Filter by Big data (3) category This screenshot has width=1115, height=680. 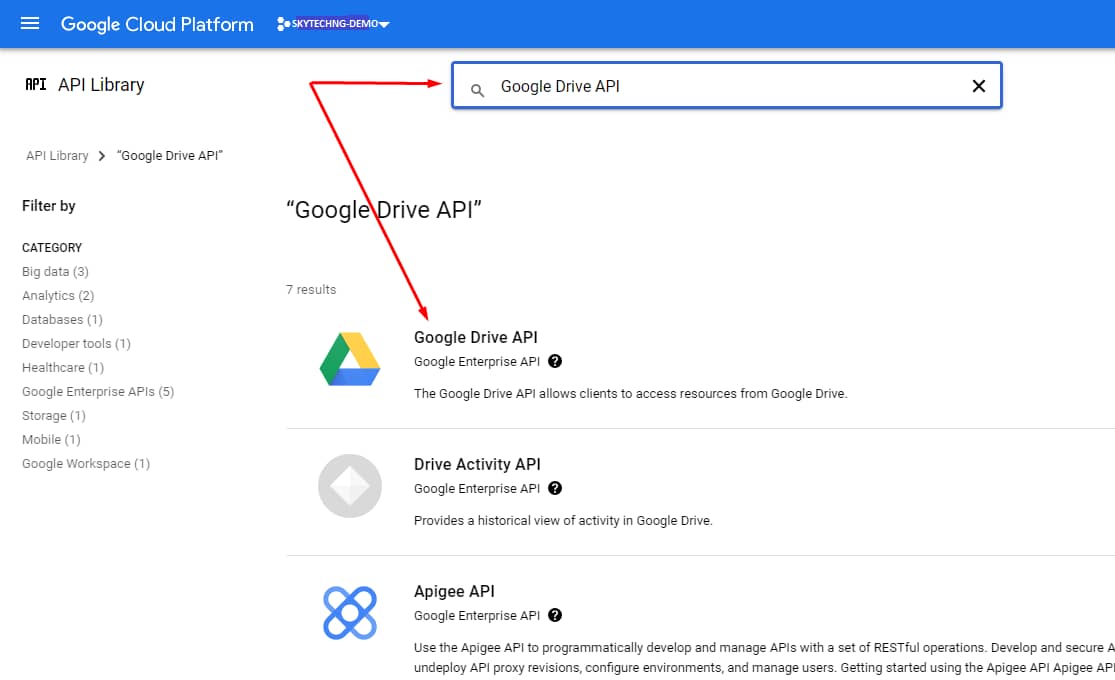coord(55,272)
